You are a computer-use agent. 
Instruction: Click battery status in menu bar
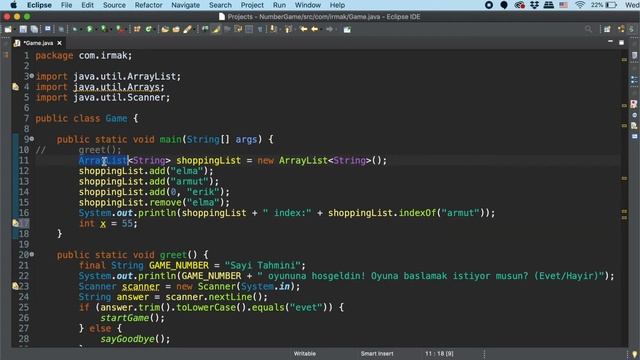click(604, 5)
